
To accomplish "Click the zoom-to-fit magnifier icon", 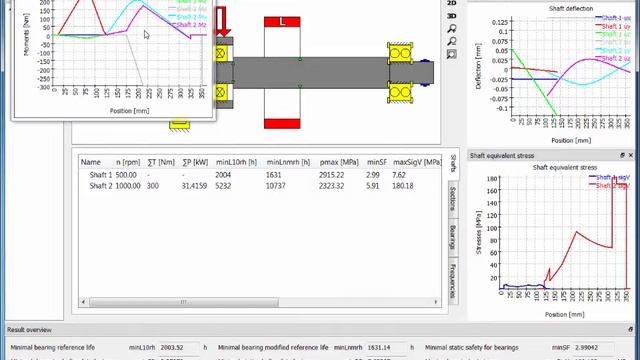I will point(451,54).
